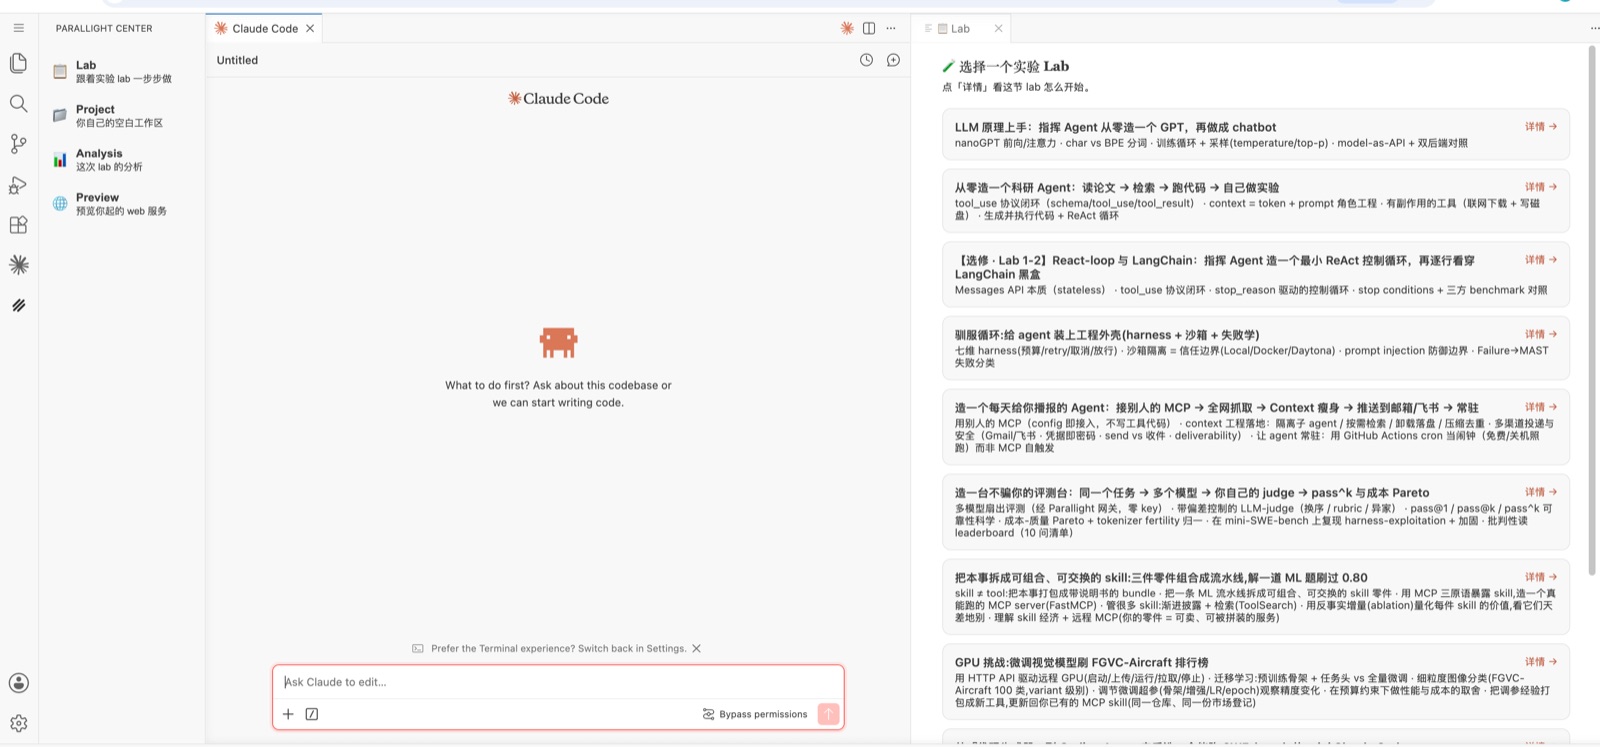Close the Lab tab

click(x=998, y=28)
